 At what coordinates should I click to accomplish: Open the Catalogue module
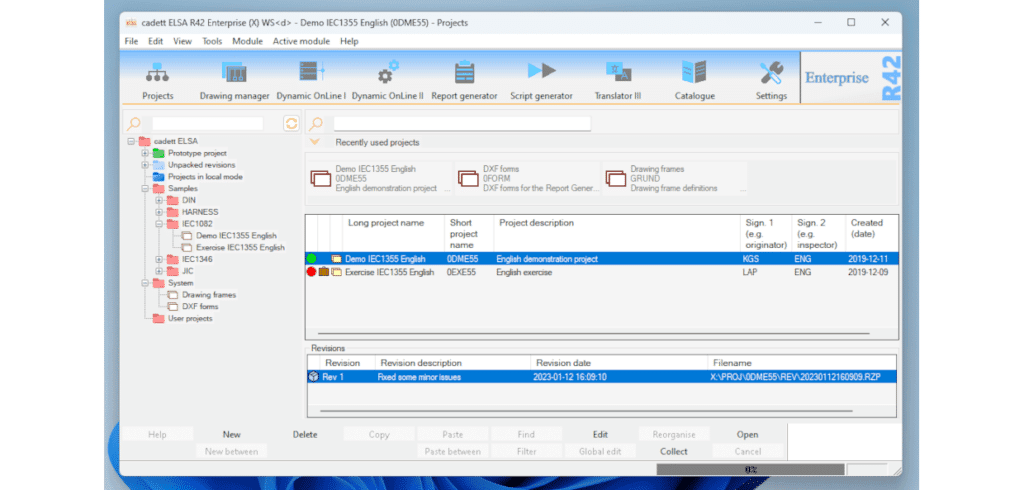pyautogui.click(x=694, y=80)
